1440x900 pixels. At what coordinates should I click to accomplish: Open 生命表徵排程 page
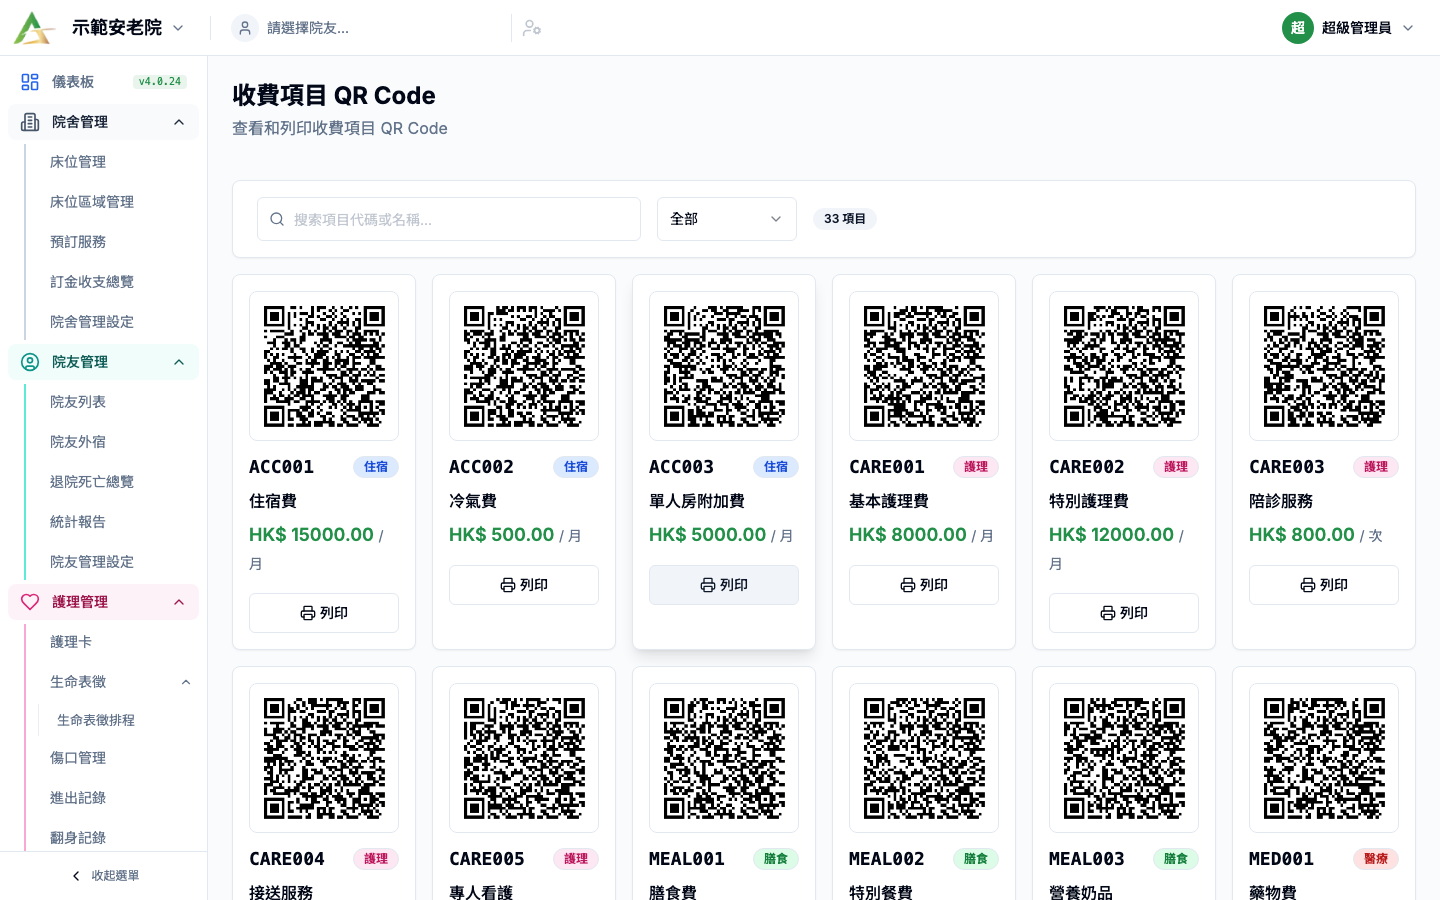(x=96, y=720)
